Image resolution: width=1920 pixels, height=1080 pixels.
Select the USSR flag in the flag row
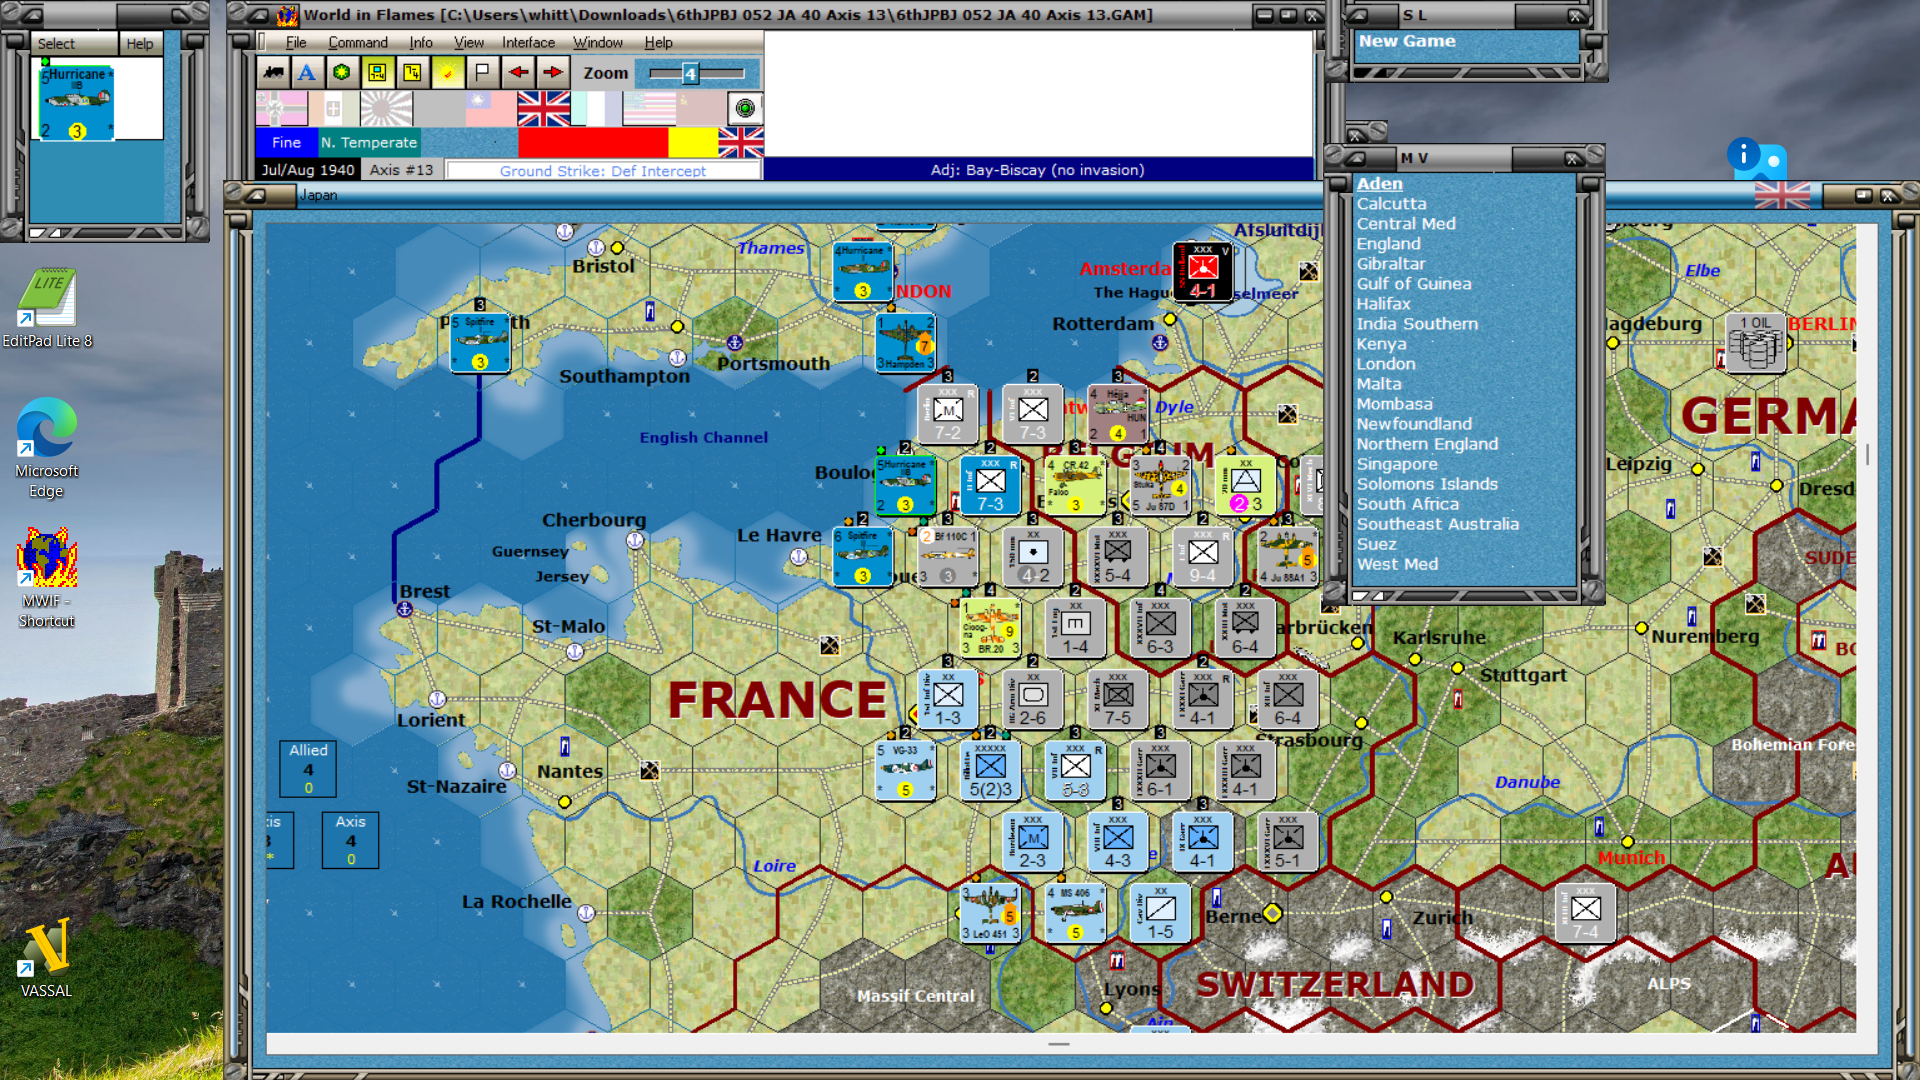[701, 108]
